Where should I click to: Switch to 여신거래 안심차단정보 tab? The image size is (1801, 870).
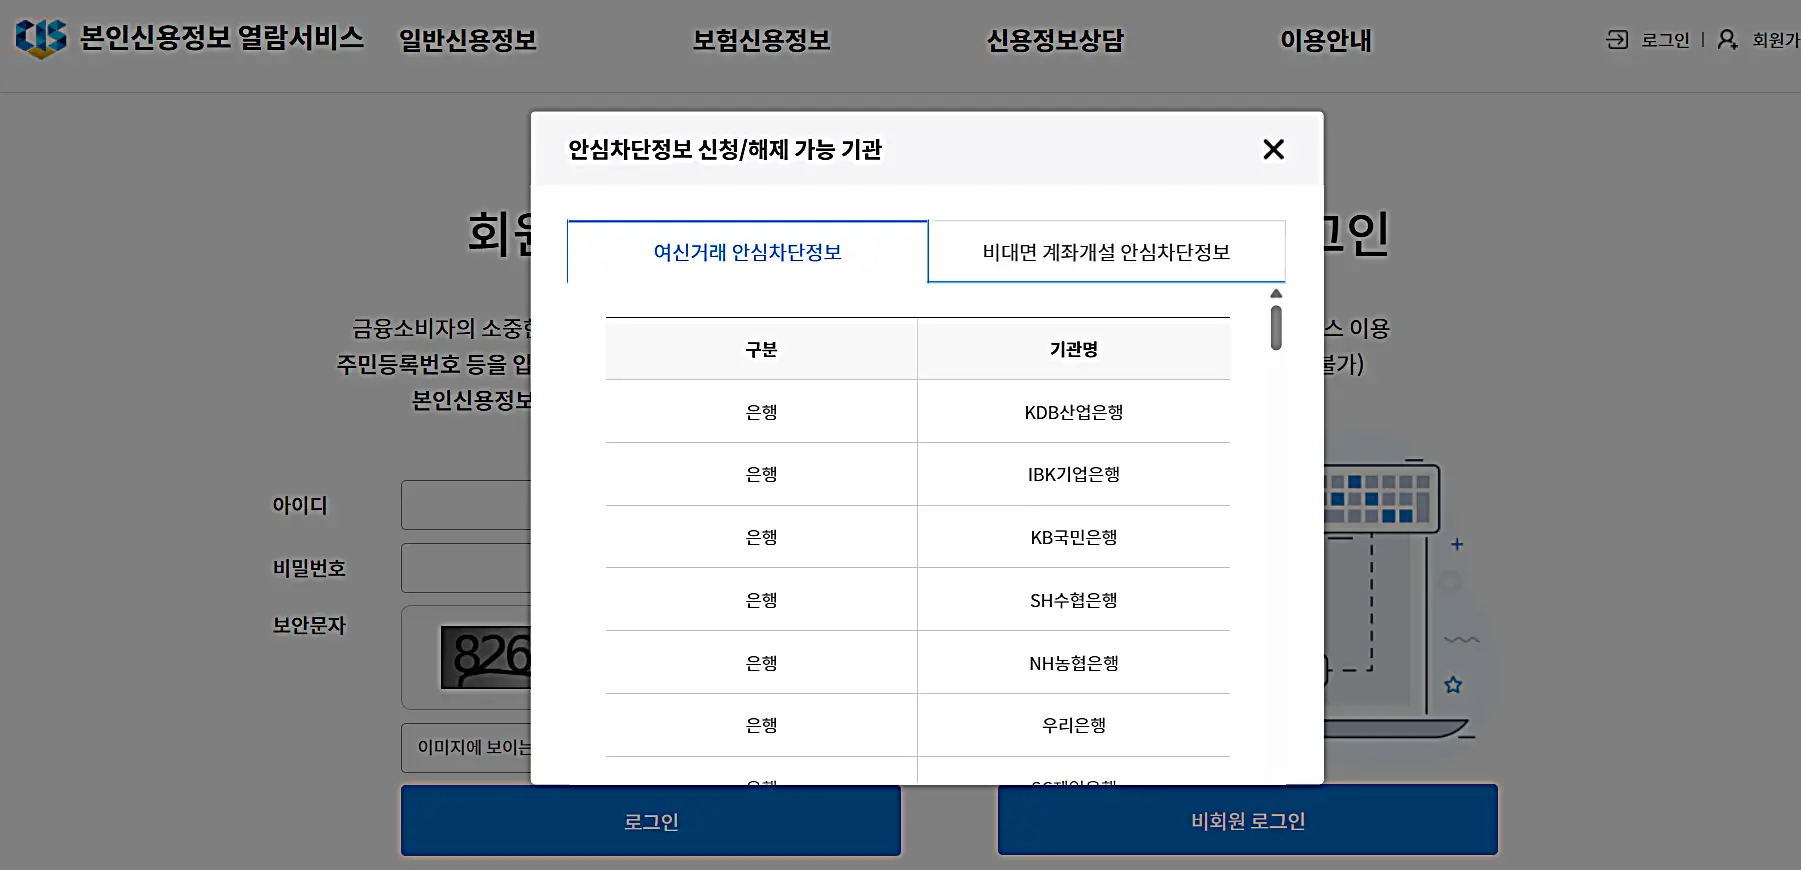tap(748, 252)
